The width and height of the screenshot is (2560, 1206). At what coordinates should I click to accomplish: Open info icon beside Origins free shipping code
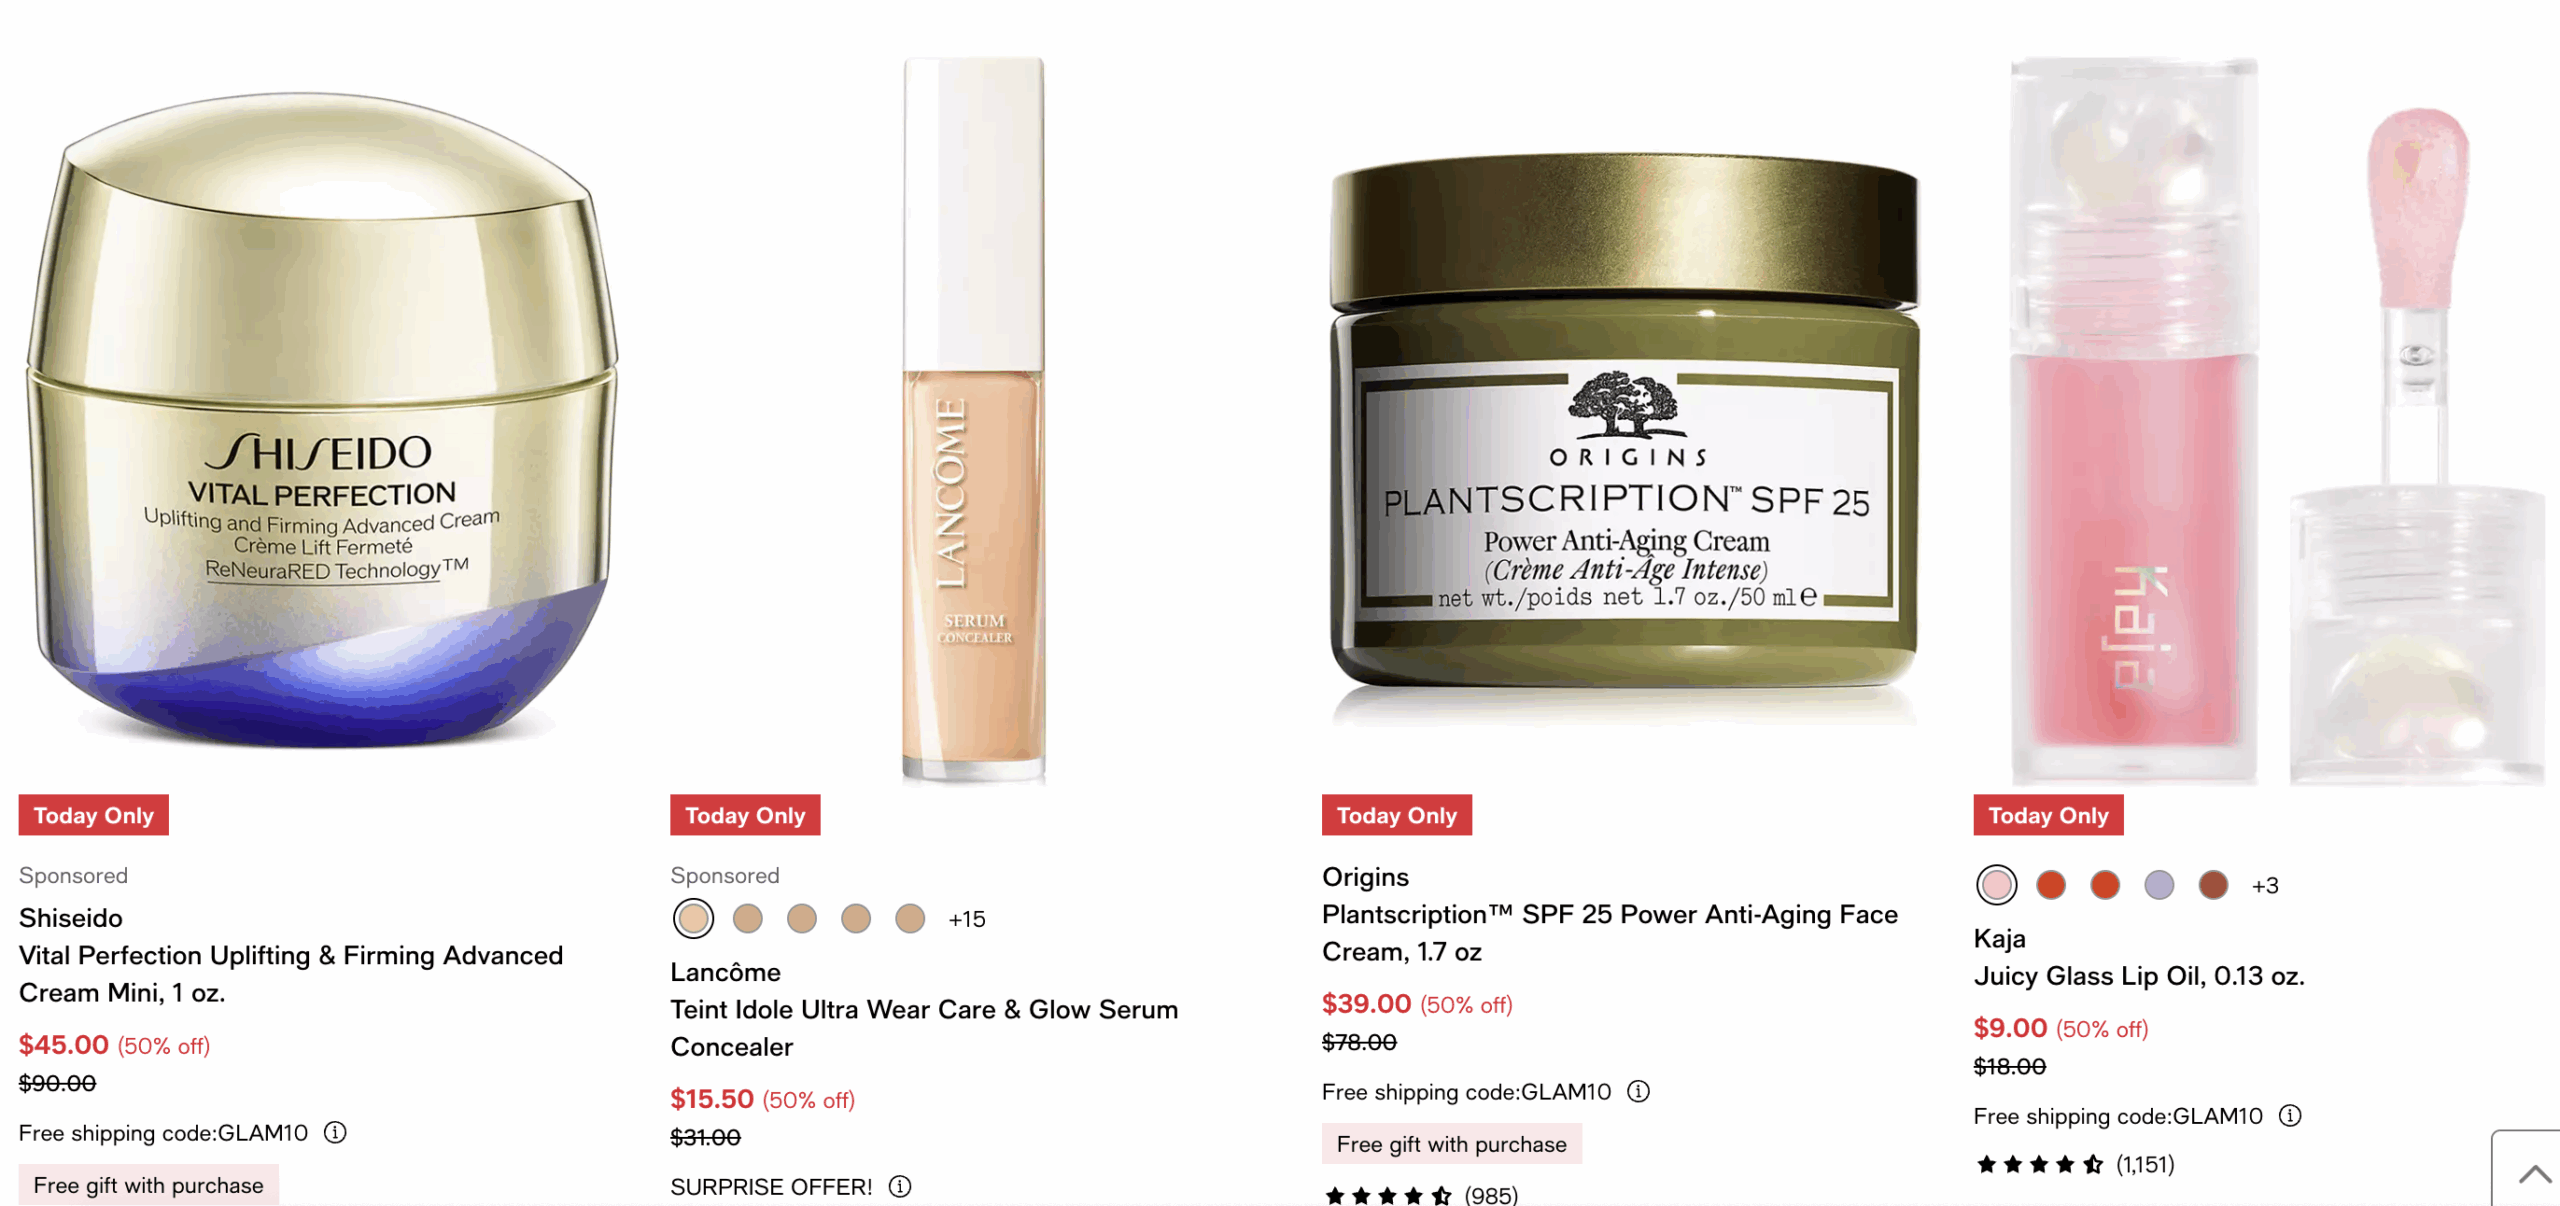tap(1638, 1091)
